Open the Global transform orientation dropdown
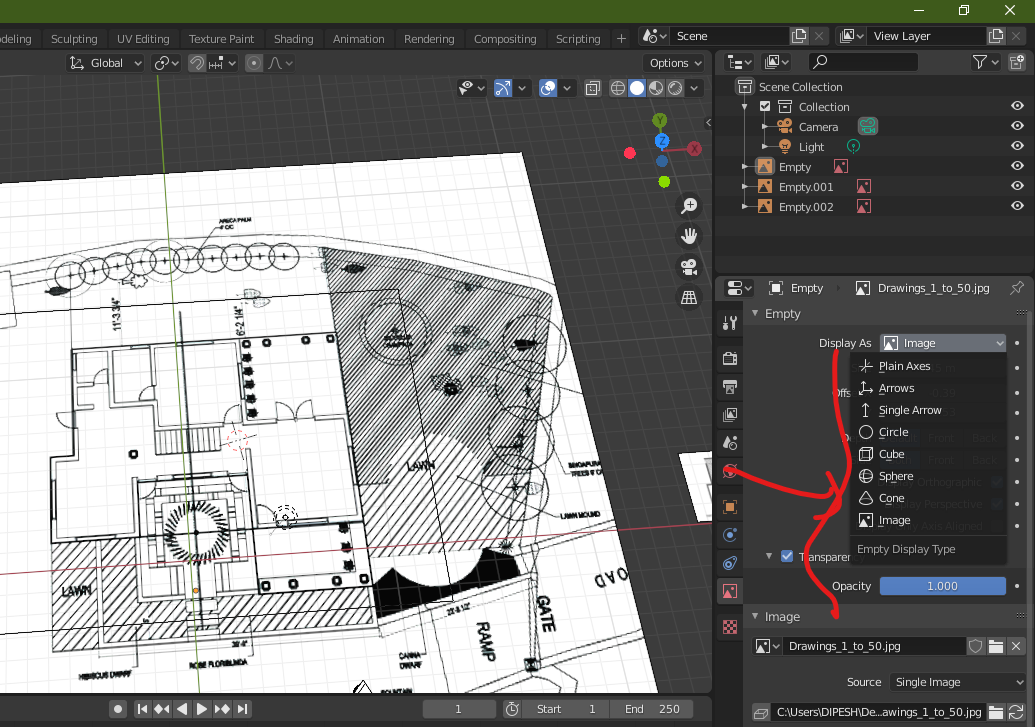The height and width of the screenshot is (727, 1035). coord(106,63)
